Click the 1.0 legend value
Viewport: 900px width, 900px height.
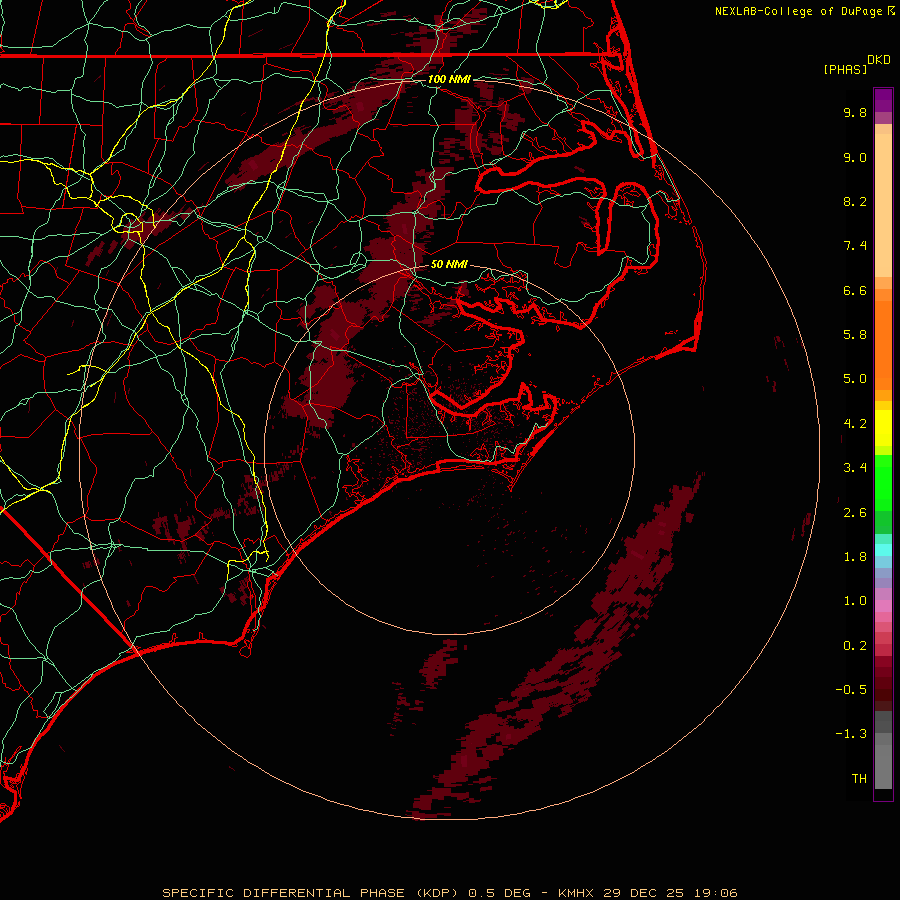point(855,602)
